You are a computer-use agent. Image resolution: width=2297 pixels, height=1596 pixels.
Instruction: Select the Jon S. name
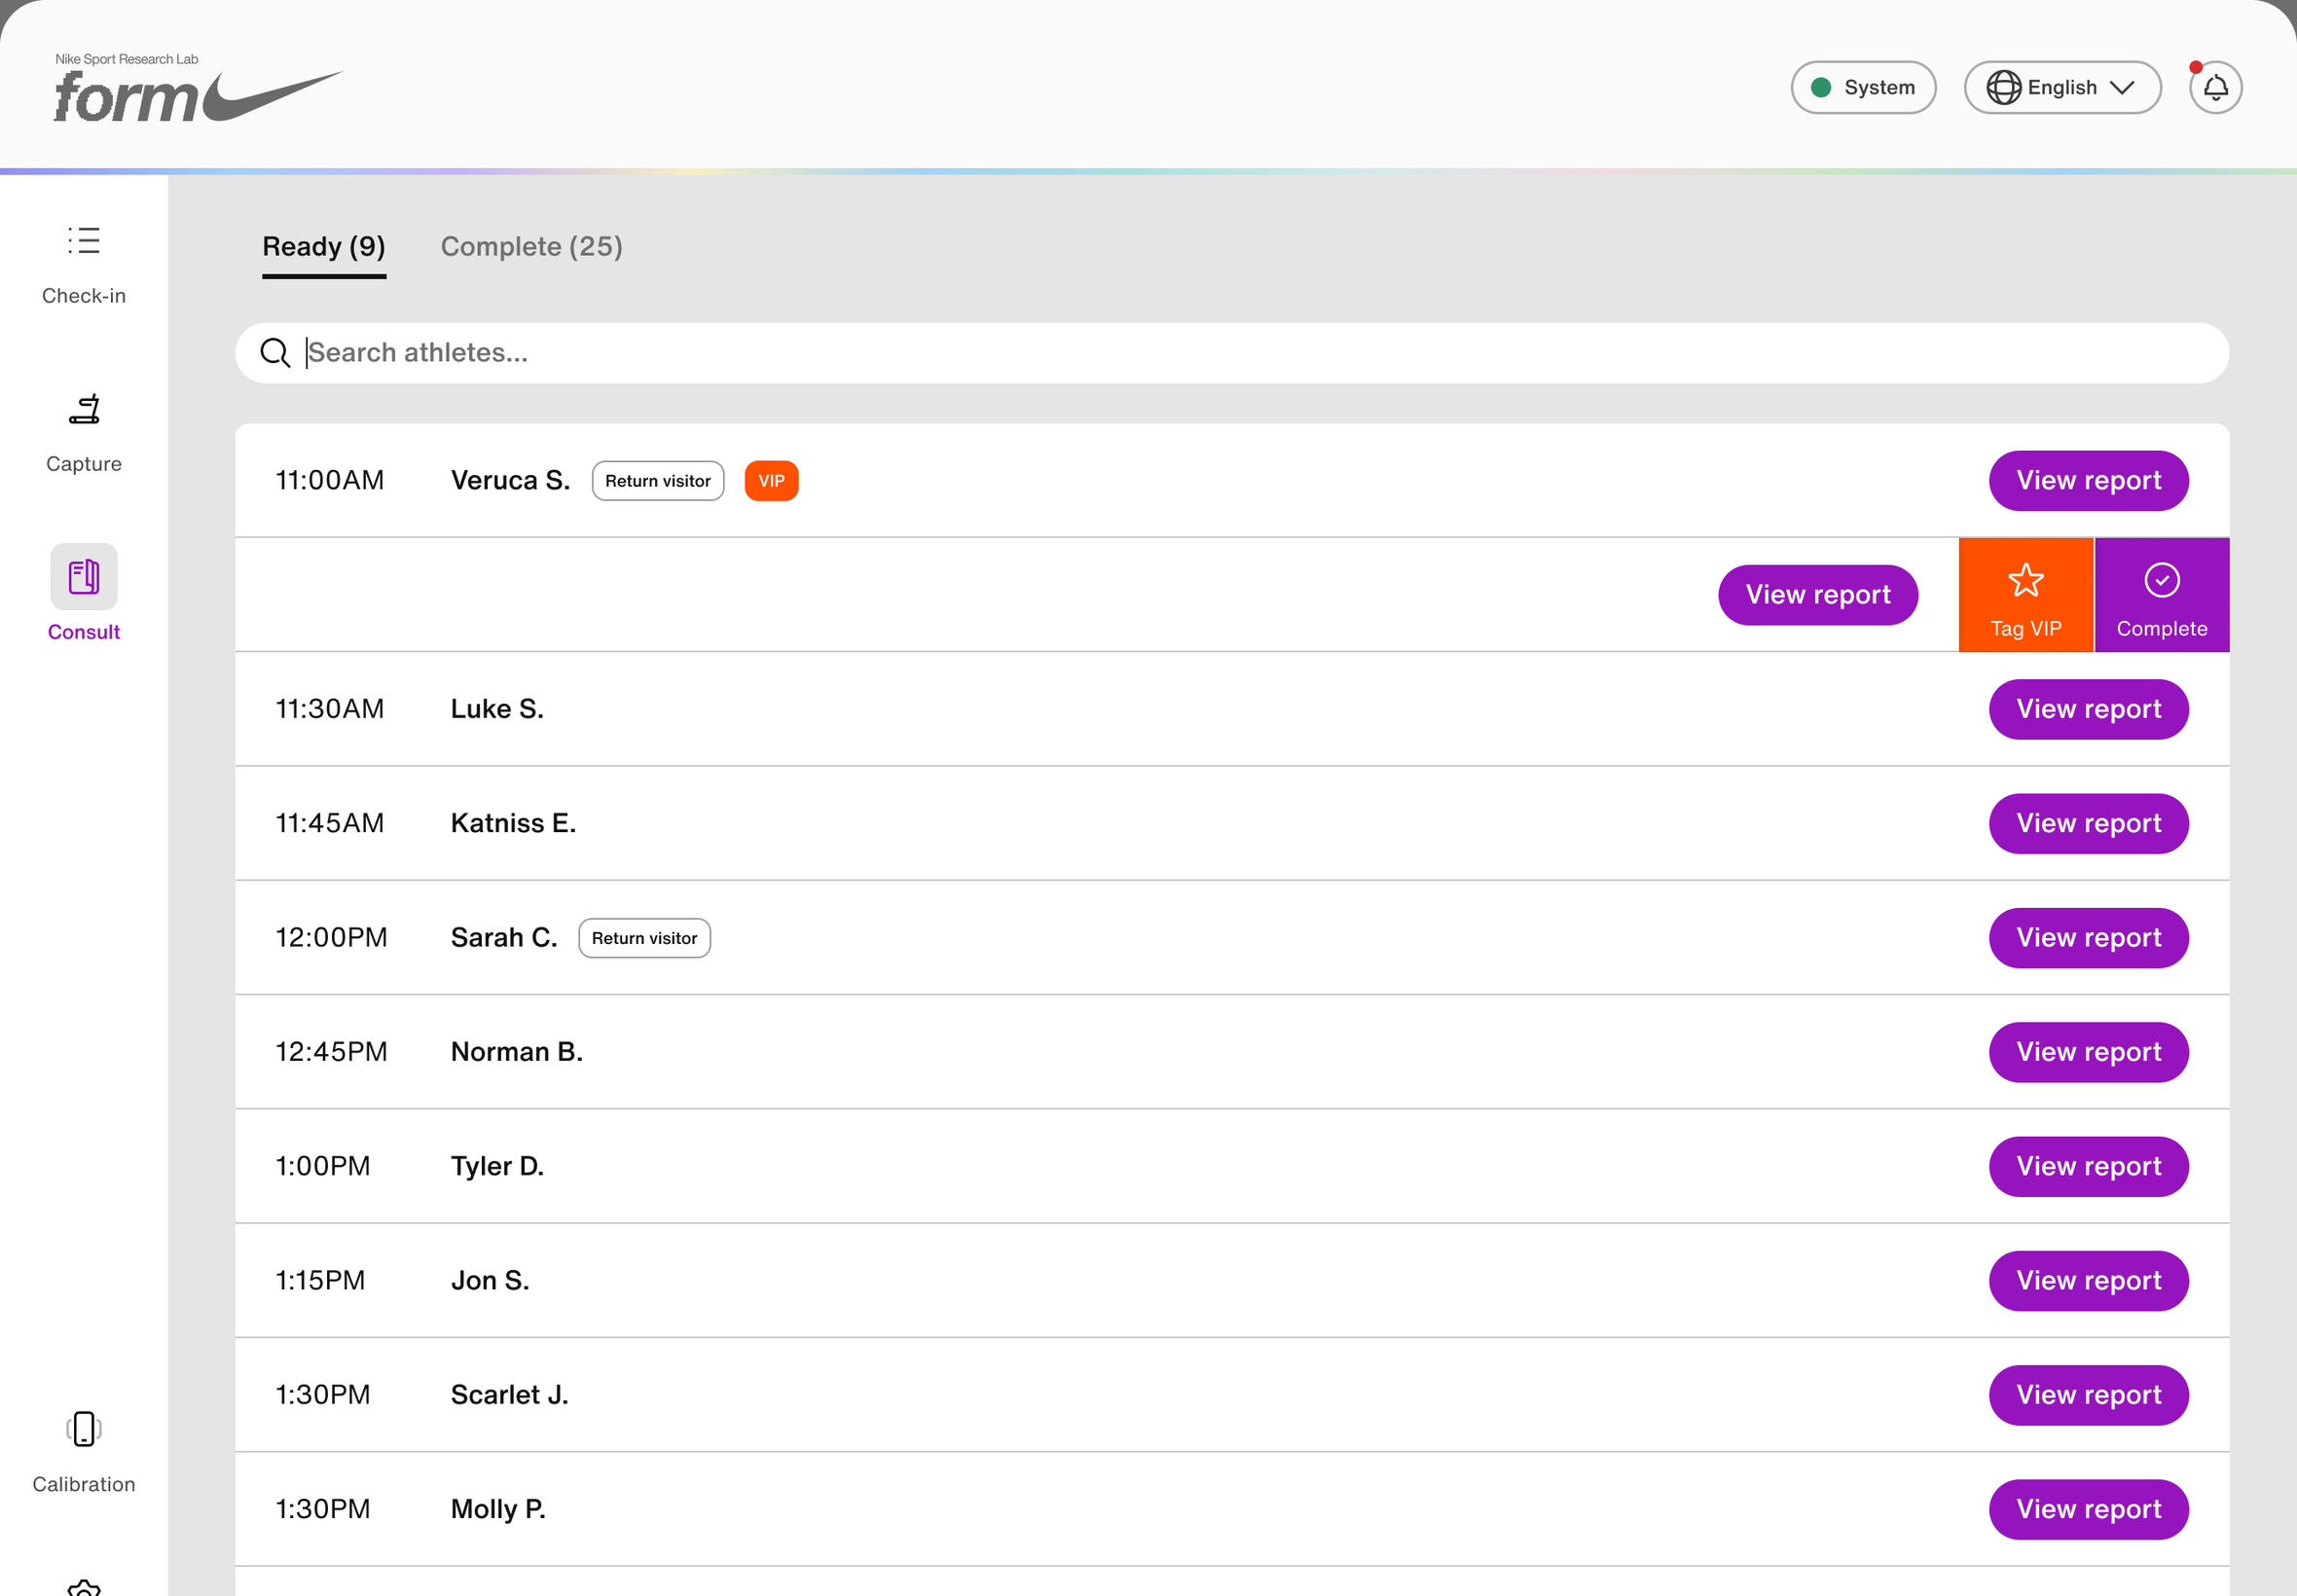490,1281
